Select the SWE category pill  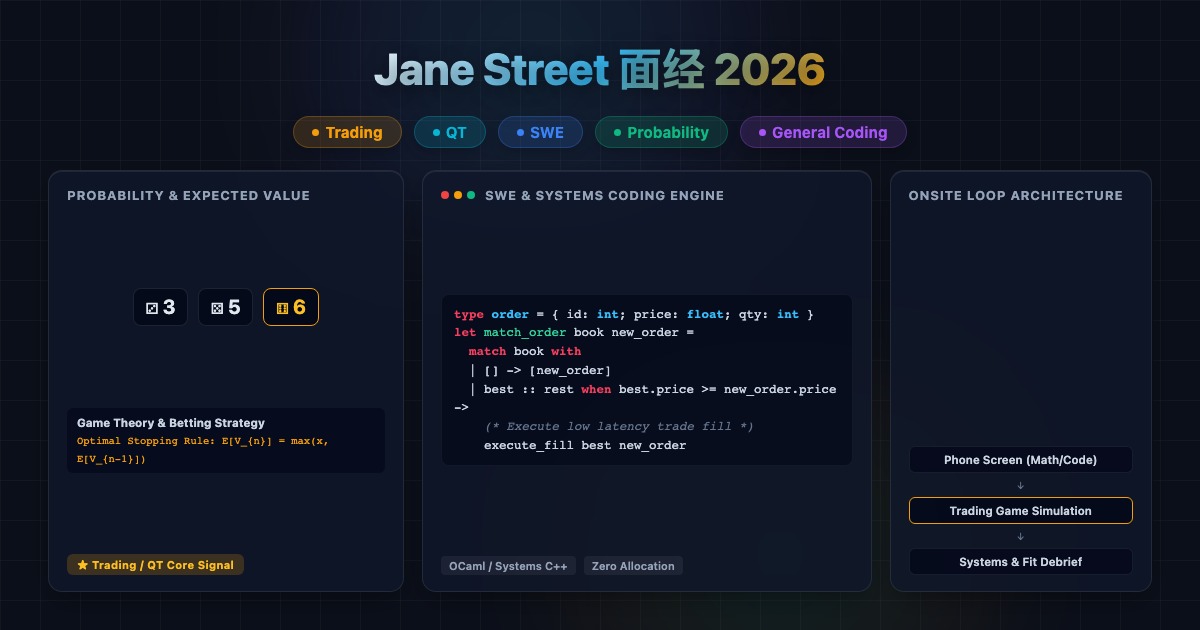coord(540,132)
